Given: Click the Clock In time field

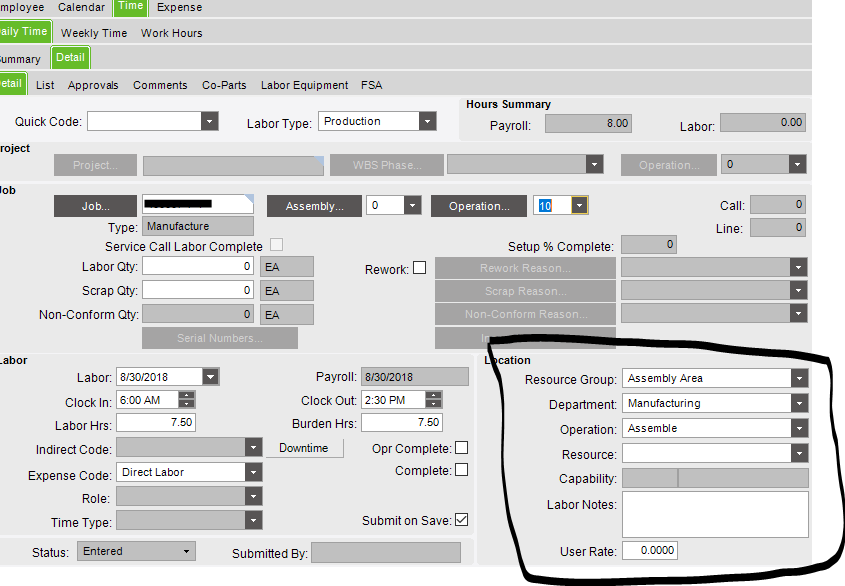Looking at the screenshot, I should (147, 400).
